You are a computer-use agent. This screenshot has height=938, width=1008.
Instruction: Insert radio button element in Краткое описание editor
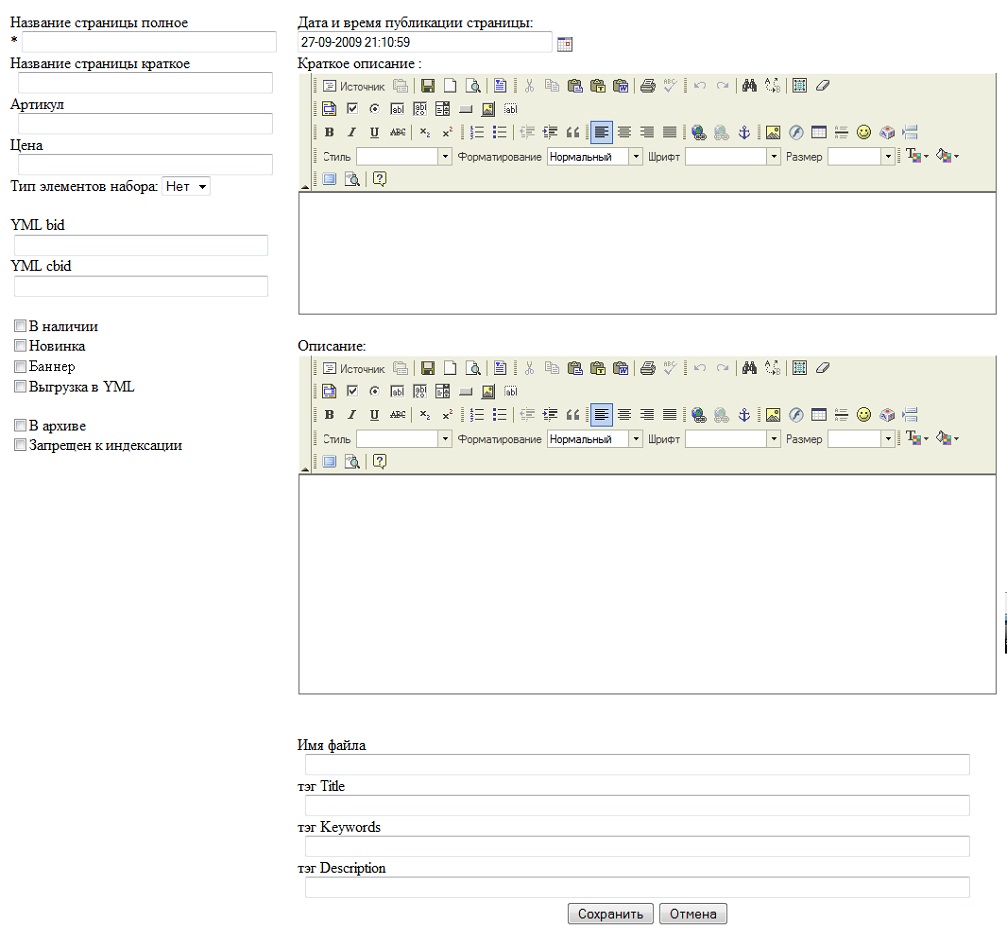click(374, 109)
